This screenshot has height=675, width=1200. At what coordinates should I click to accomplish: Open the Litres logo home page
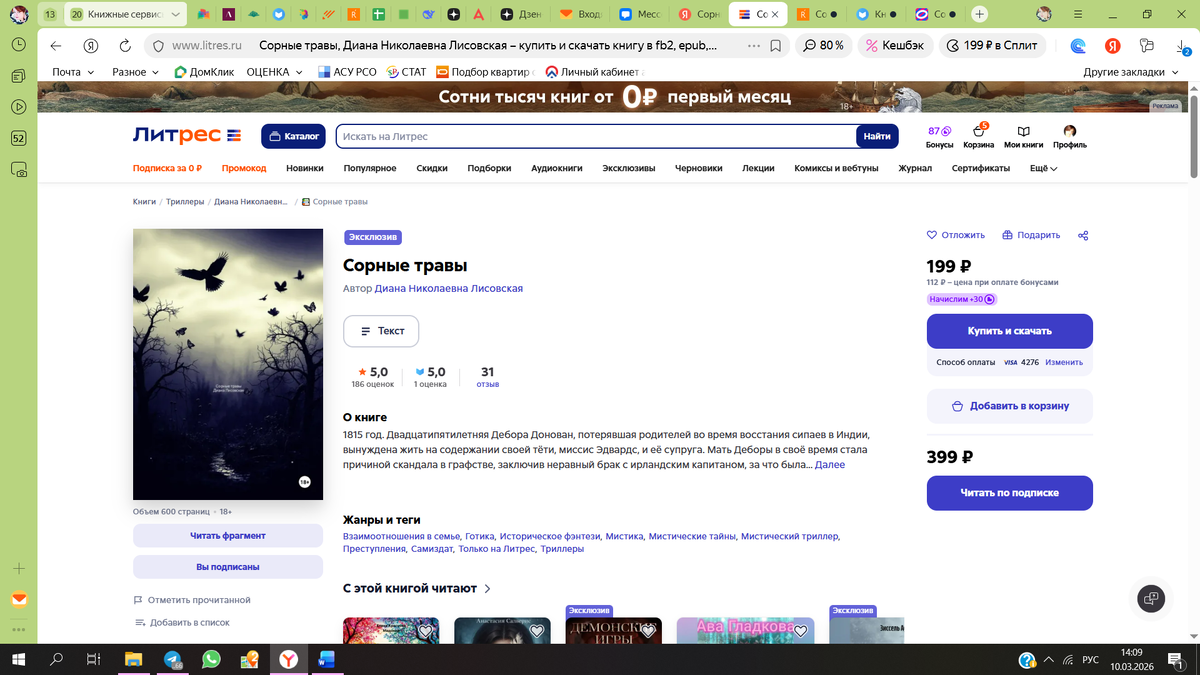[187, 136]
